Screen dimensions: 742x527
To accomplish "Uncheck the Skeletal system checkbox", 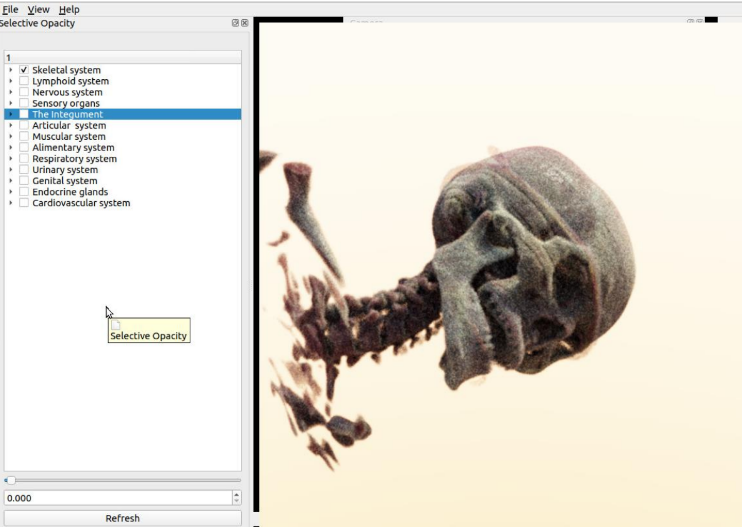I will pyautogui.click(x=24, y=70).
